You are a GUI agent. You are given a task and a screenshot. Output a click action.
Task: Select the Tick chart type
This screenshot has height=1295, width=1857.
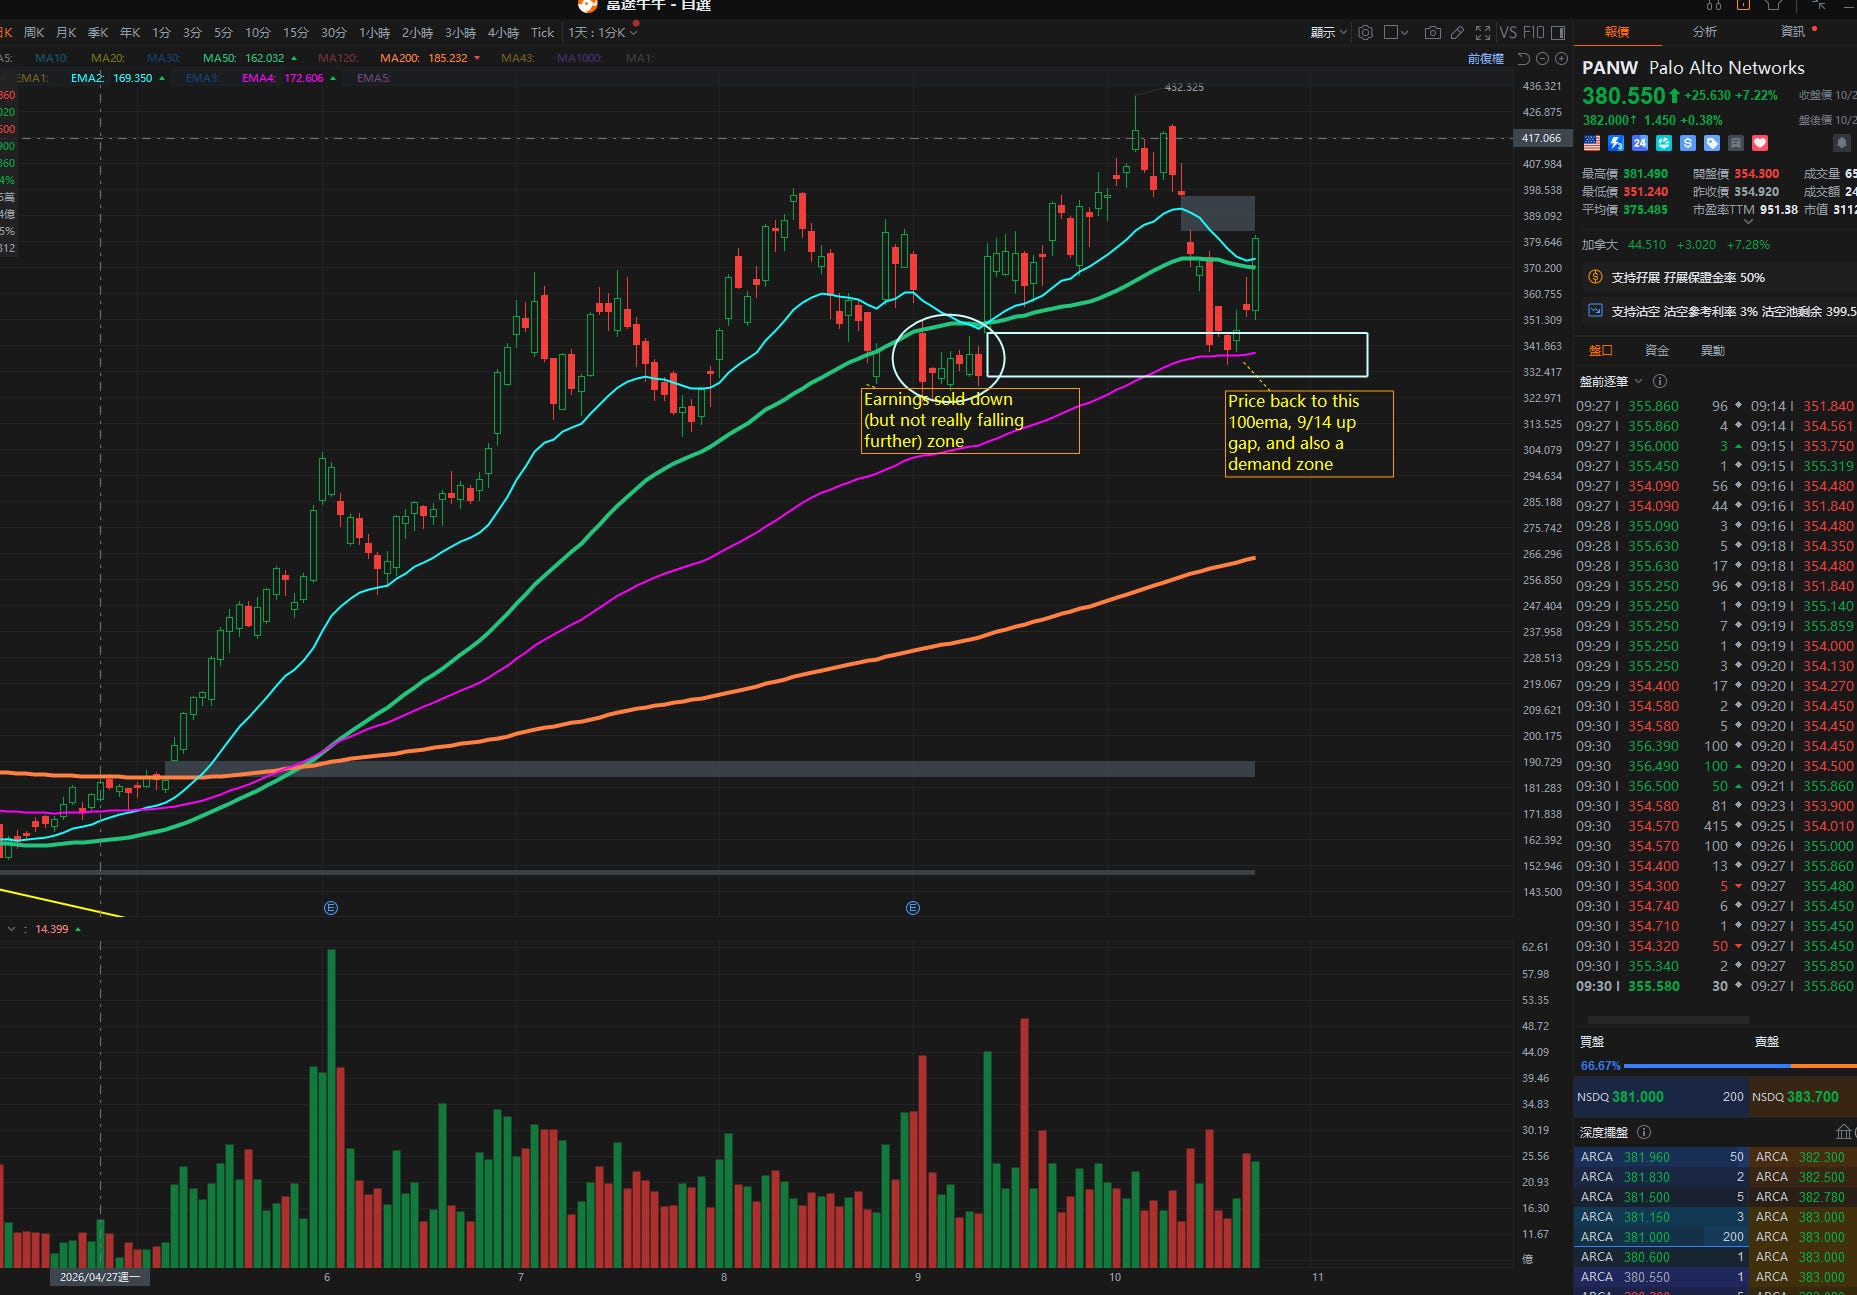[x=542, y=32]
